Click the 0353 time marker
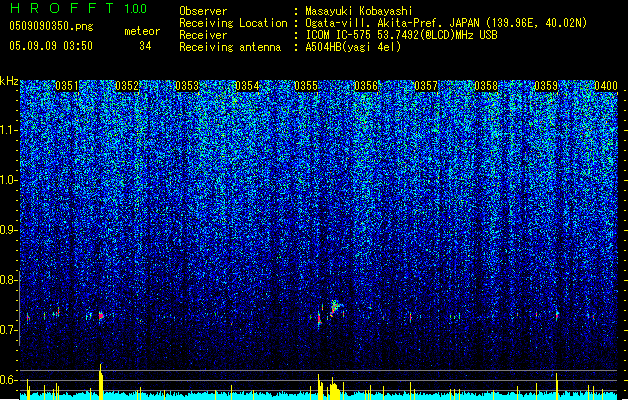The height and width of the screenshot is (400, 629). 187,86
